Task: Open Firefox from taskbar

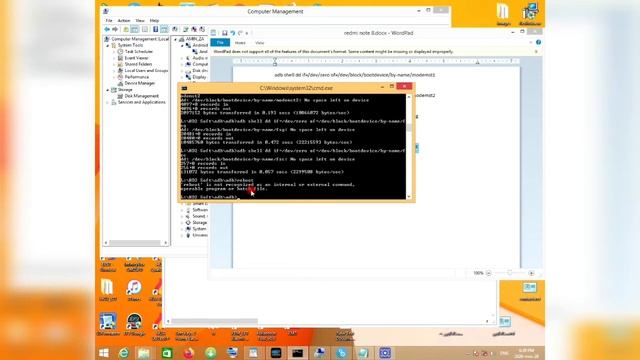Action: pyautogui.click(x=189, y=353)
